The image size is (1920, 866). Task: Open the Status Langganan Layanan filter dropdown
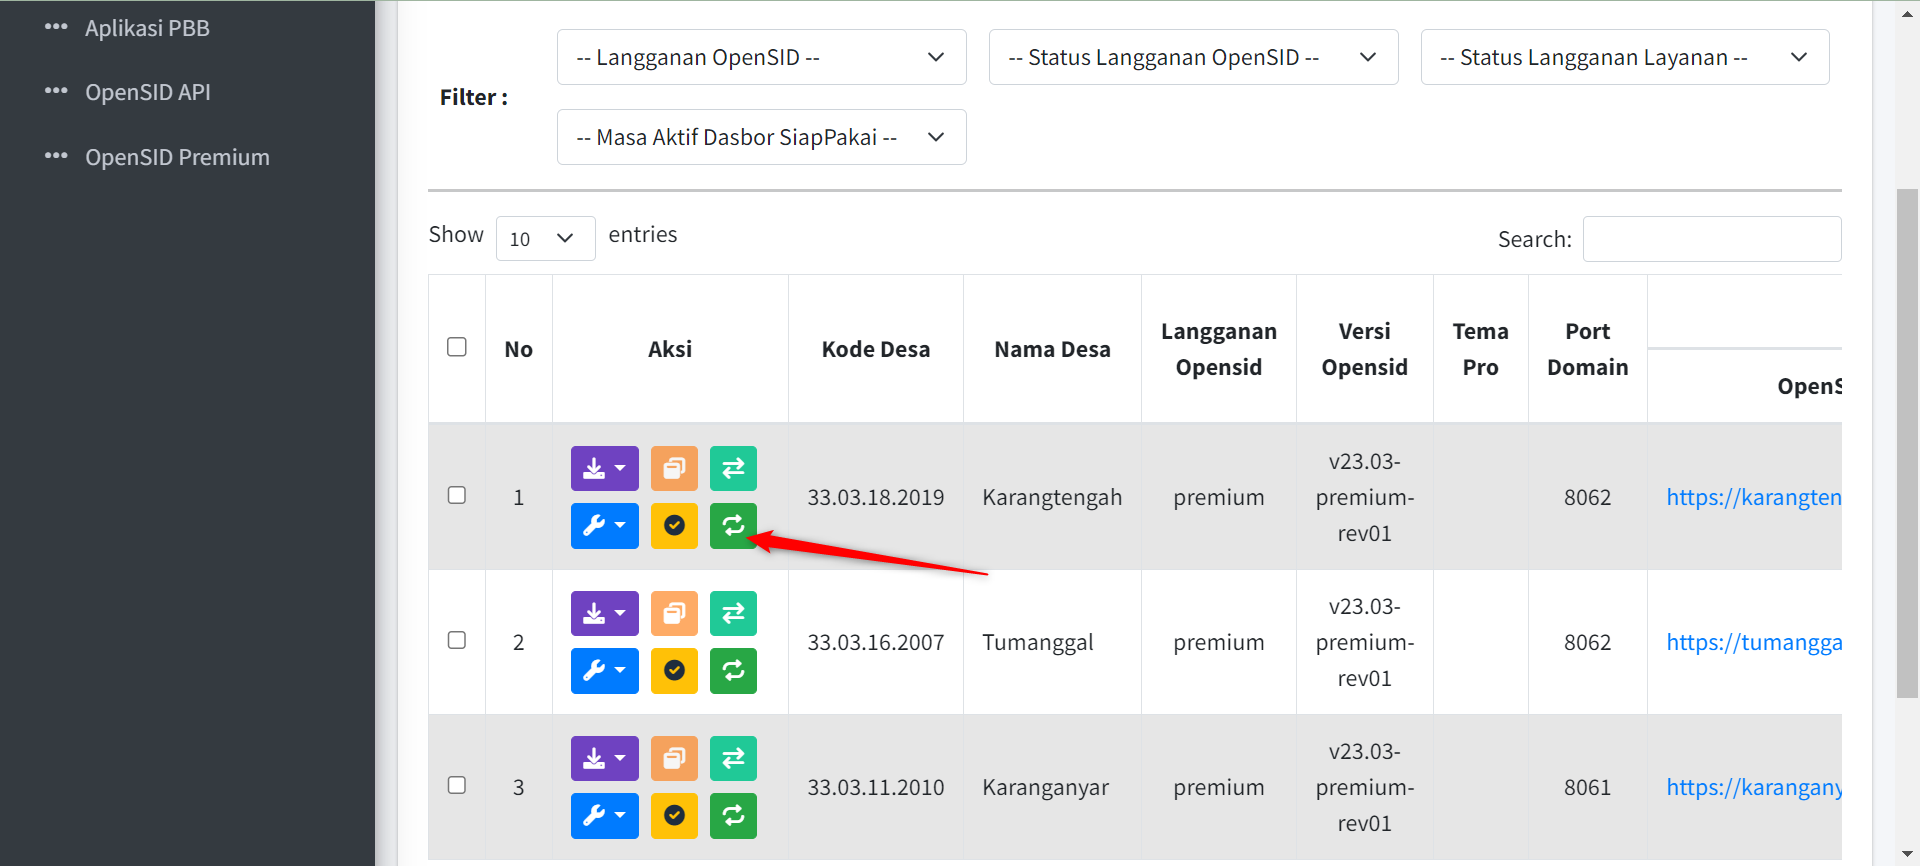(1625, 57)
